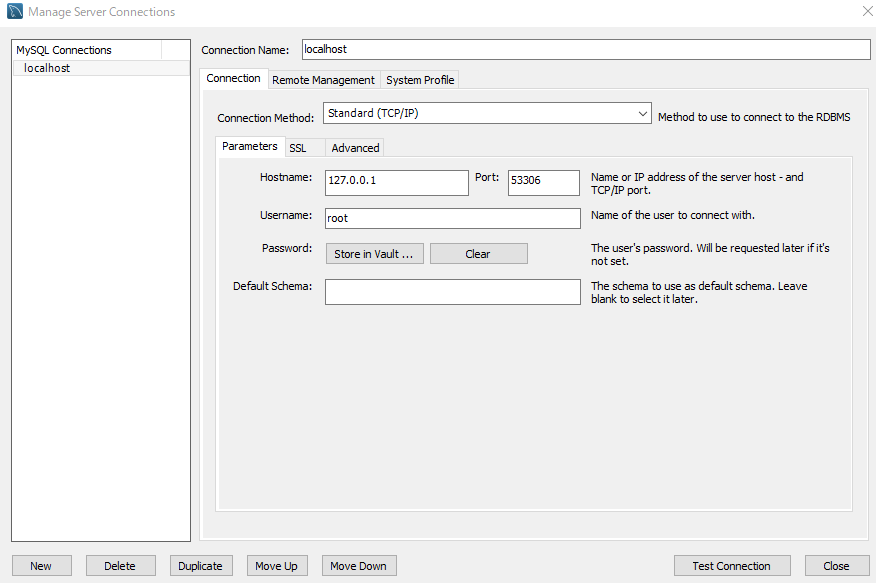Image resolution: width=876 pixels, height=583 pixels.
Task: Move the connection up in the list
Action: (x=277, y=565)
